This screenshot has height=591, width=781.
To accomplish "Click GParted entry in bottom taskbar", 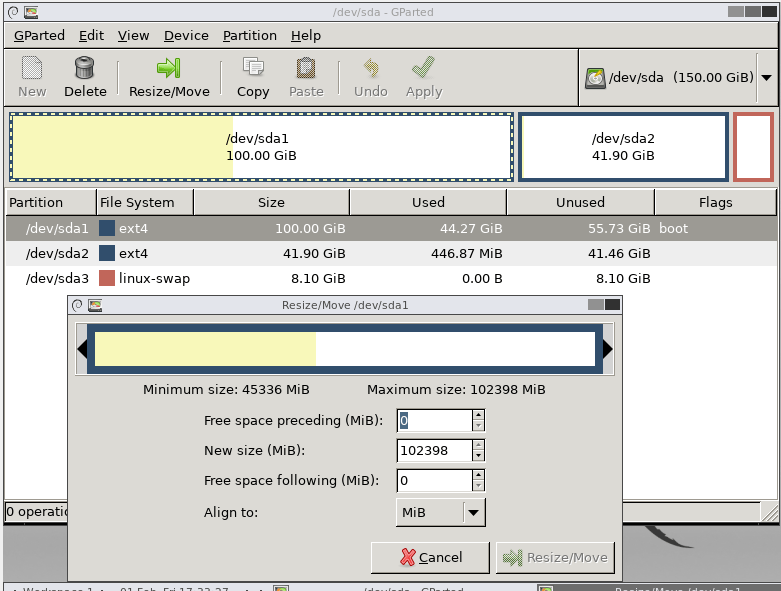I will pos(404,588).
